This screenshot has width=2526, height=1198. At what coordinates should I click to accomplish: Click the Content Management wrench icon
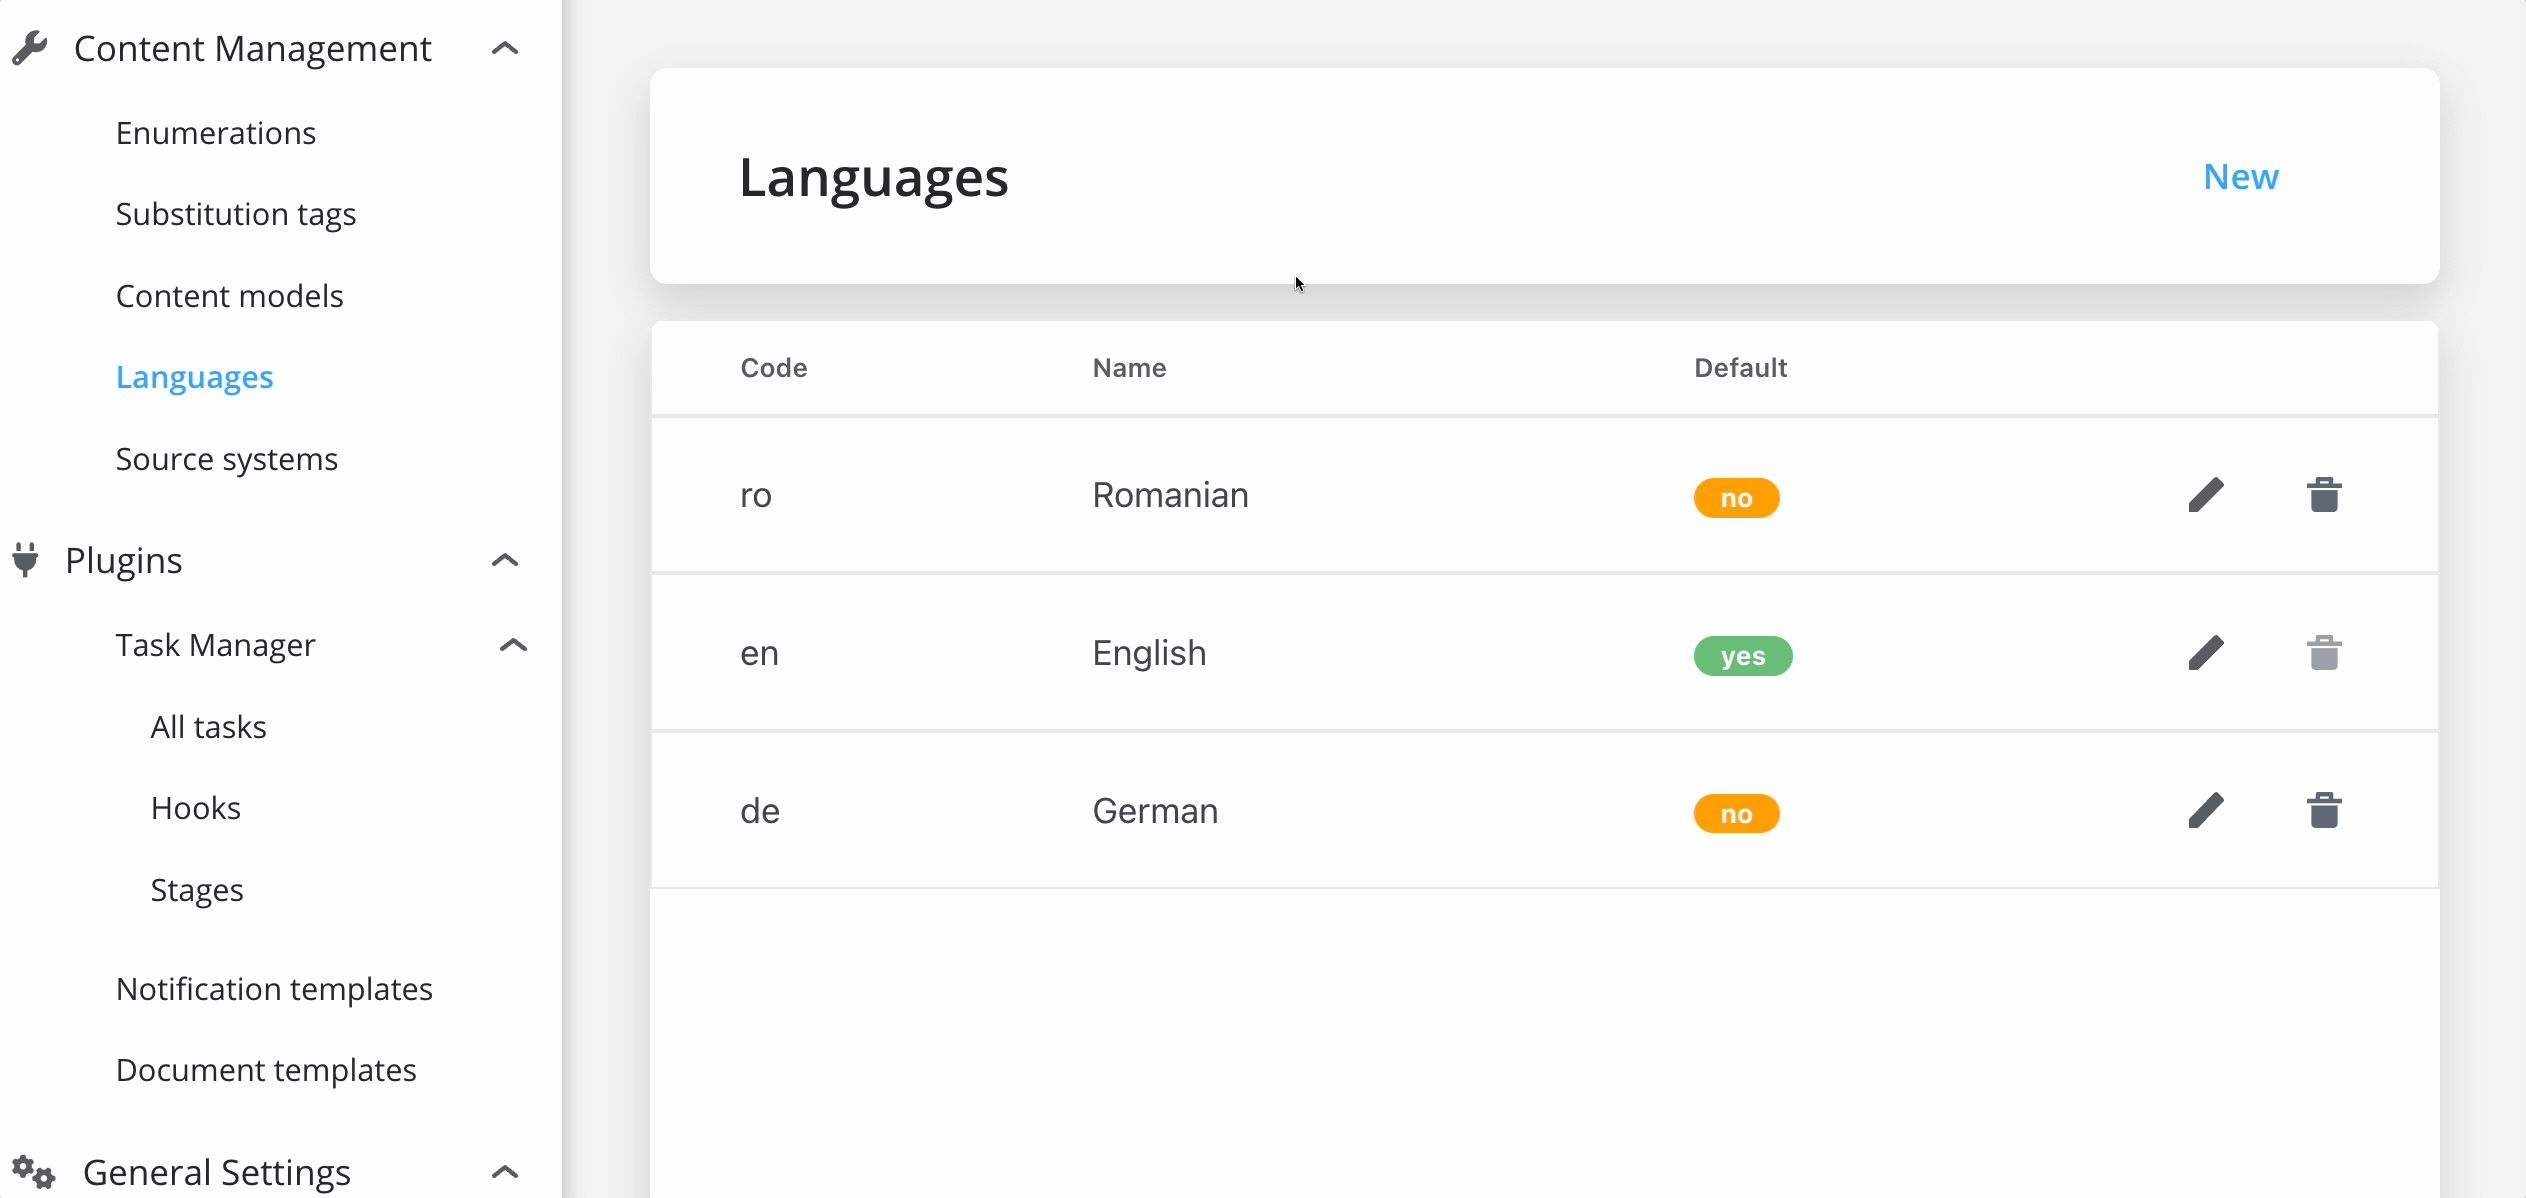[30, 48]
